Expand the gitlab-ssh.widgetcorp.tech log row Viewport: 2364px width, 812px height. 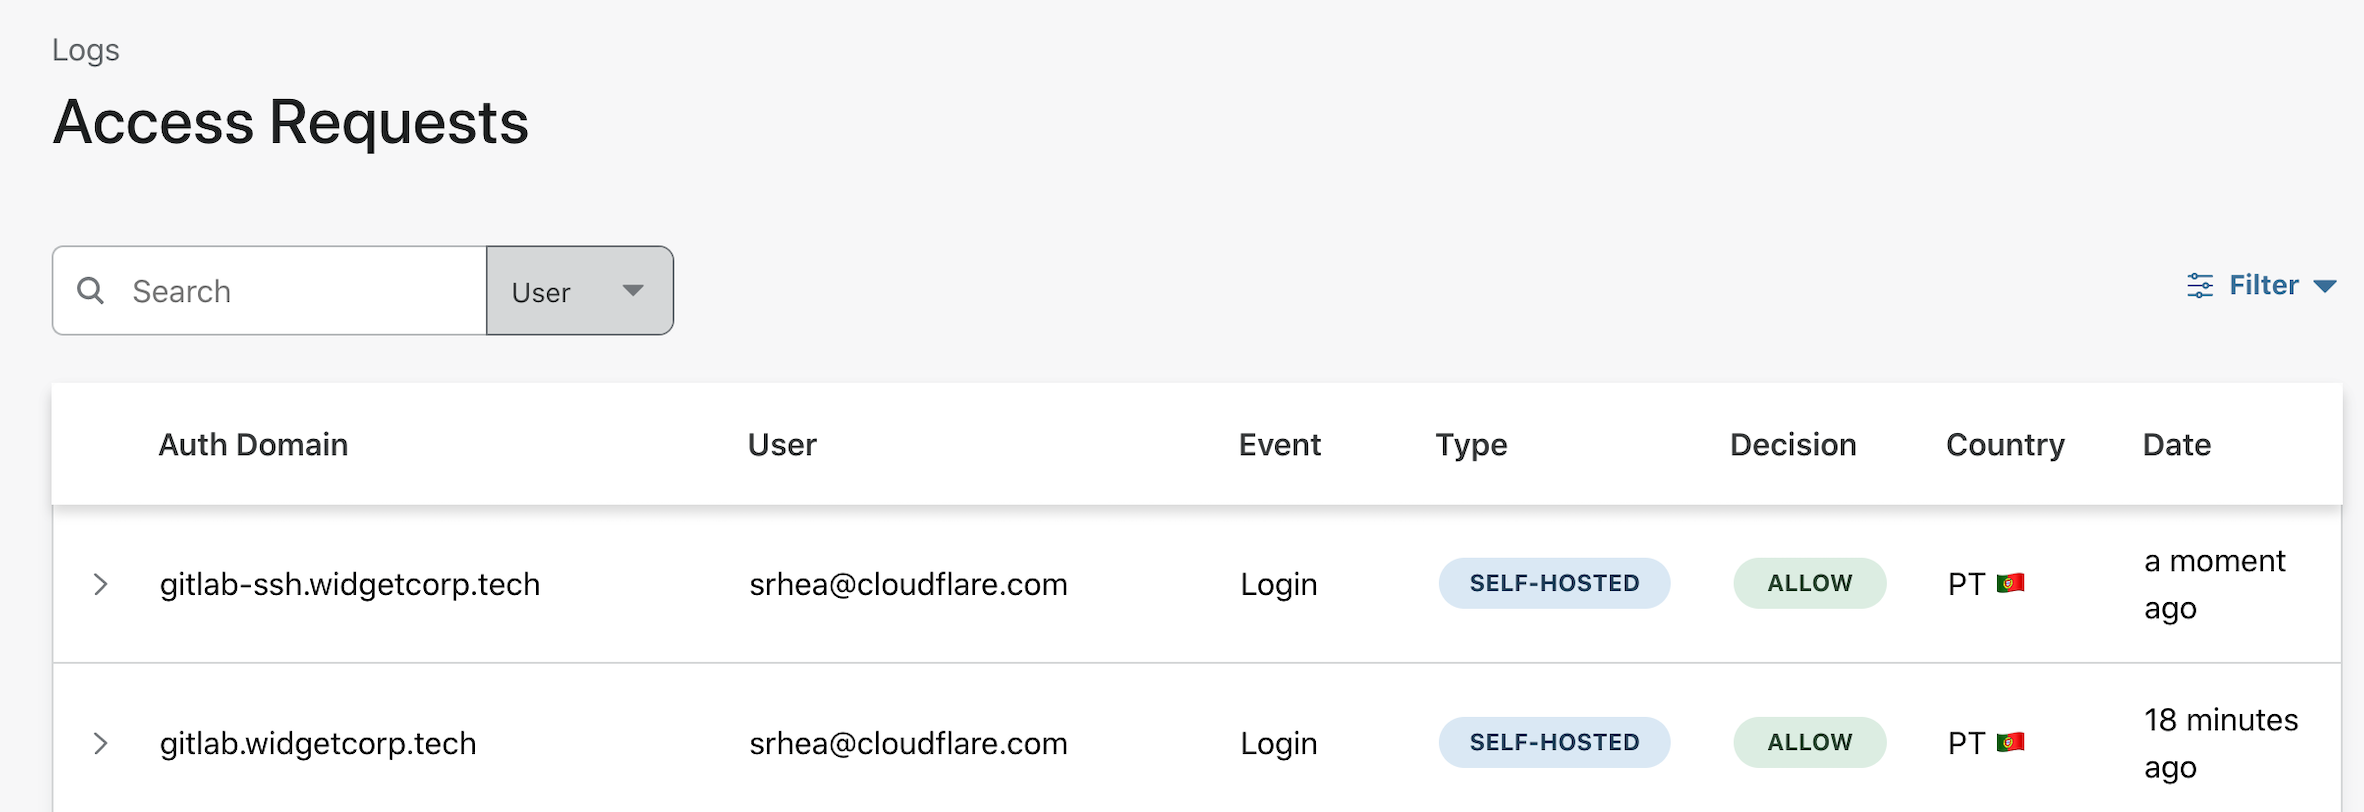[100, 584]
